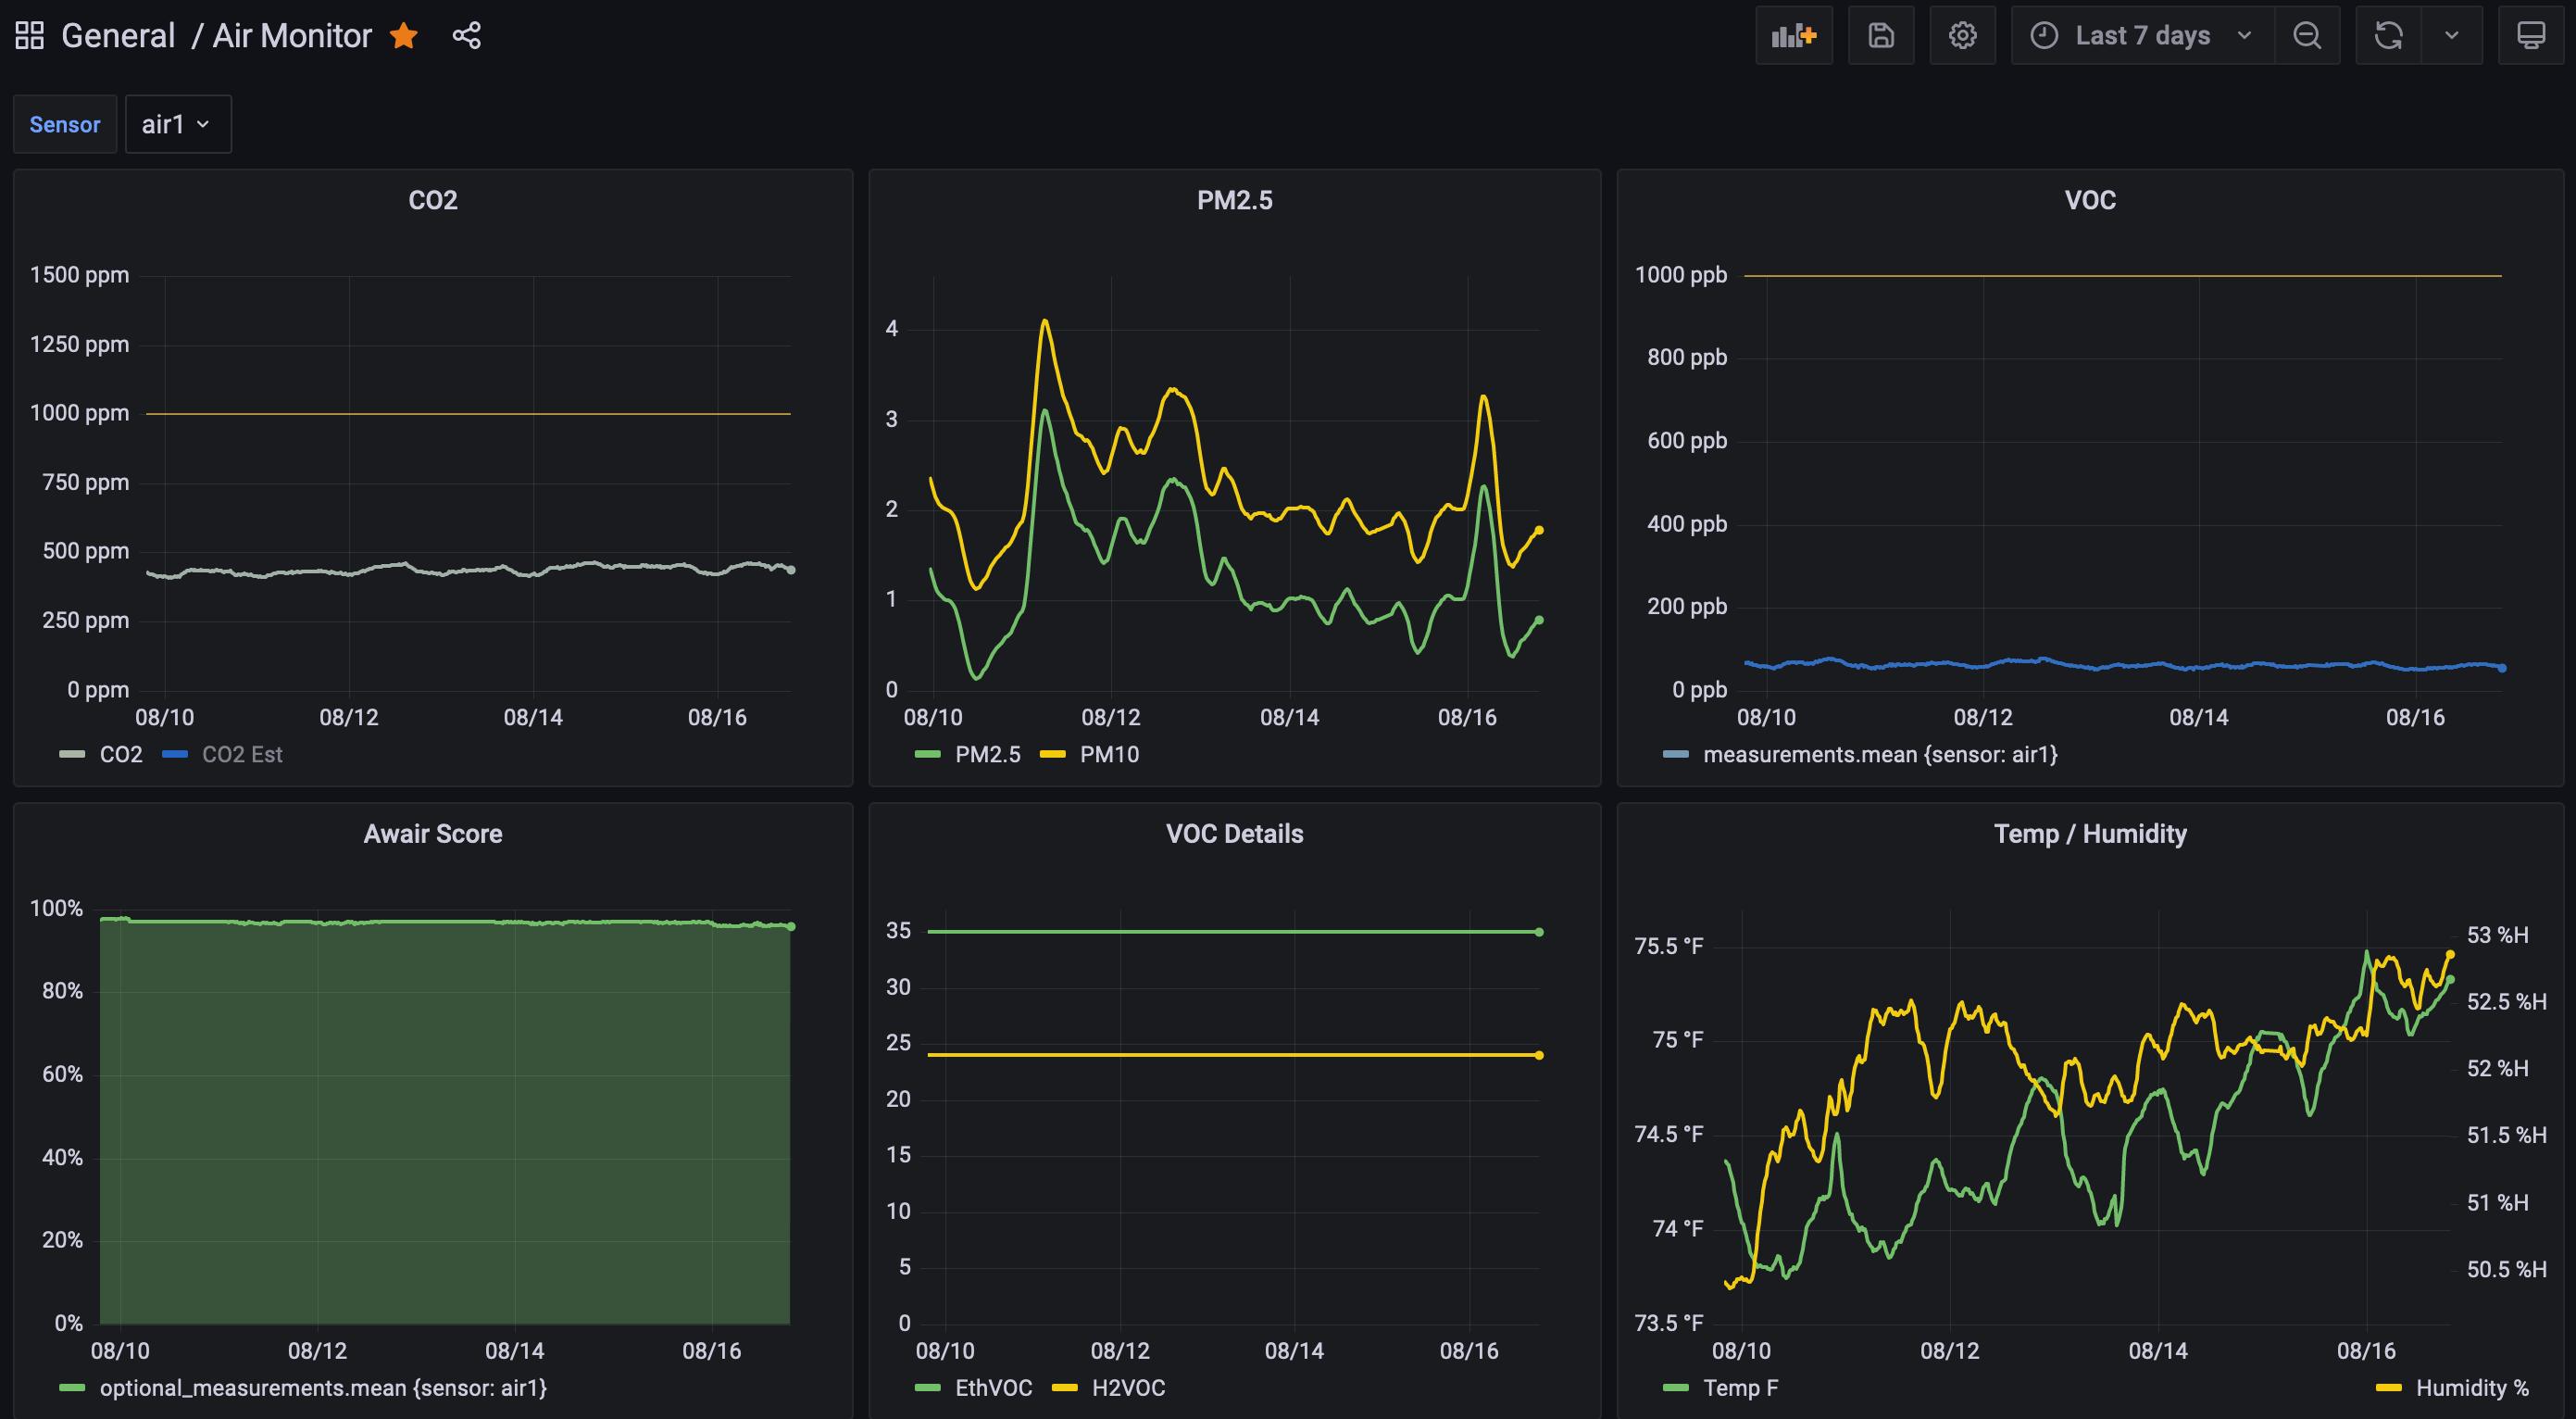Viewport: 2576px width, 1419px height.
Task: Open the Temp / Humidity panel menu
Action: [x=2089, y=834]
